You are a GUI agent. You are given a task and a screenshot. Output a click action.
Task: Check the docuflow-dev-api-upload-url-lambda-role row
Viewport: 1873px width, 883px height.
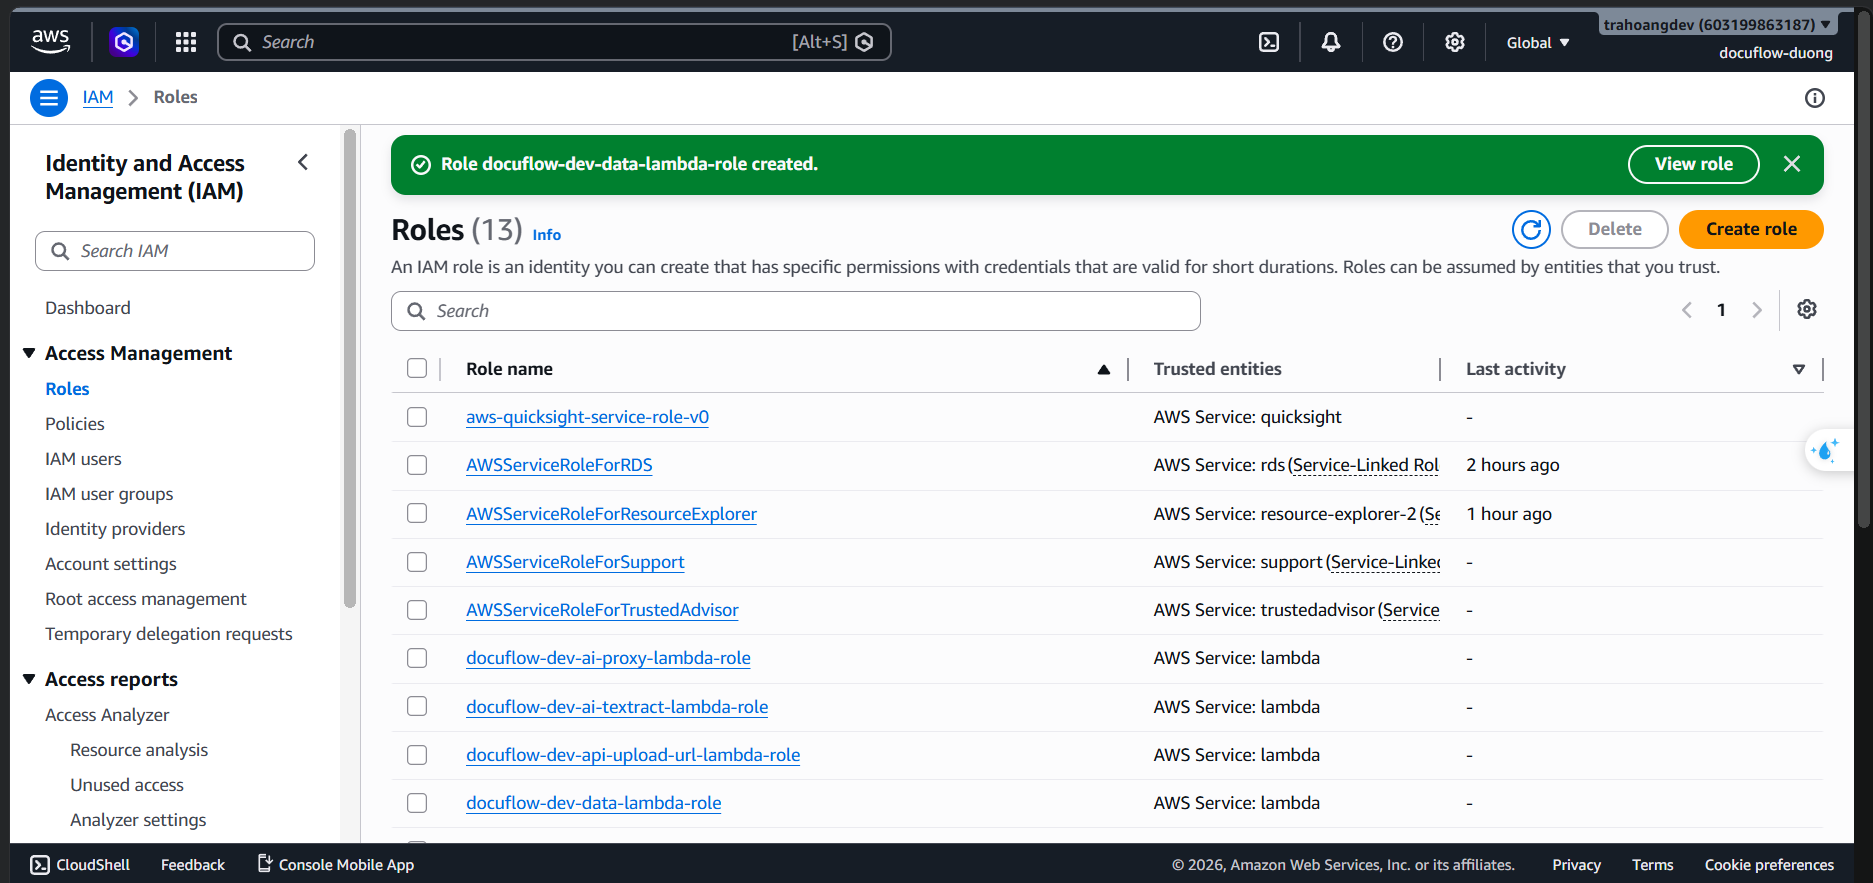click(x=417, y=755)
